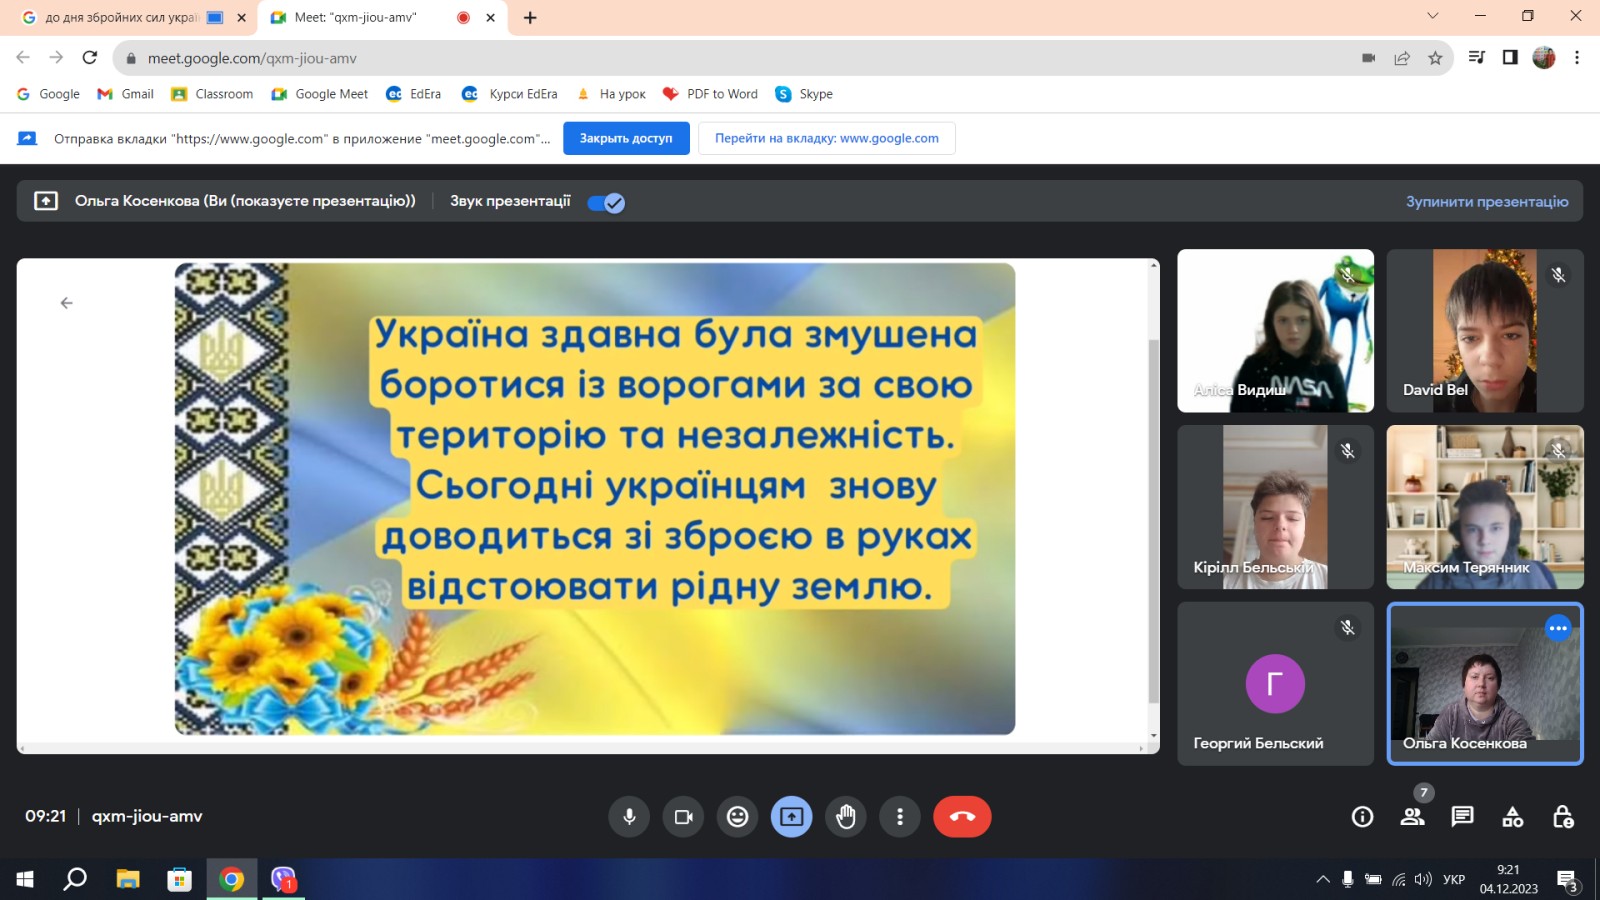The width and height of the screenshot is (1600, 900).
Task: Toggle the microphone in the Meet toolbar
Action: (x=629, y=817)
